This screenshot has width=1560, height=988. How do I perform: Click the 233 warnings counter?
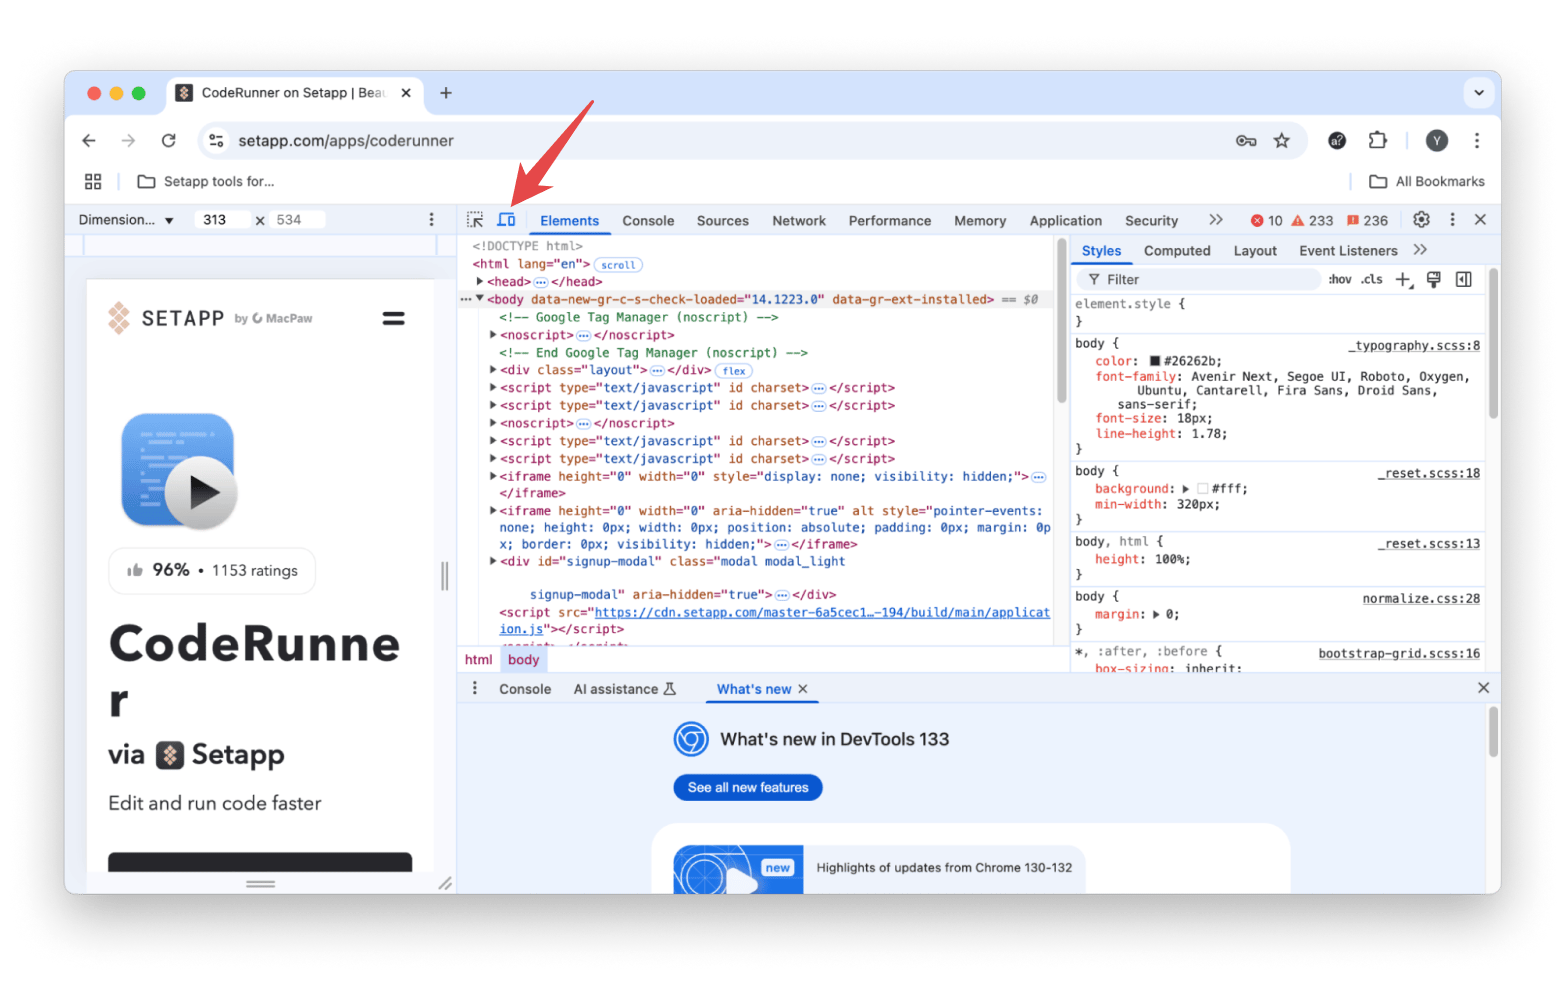(1313, 221)
